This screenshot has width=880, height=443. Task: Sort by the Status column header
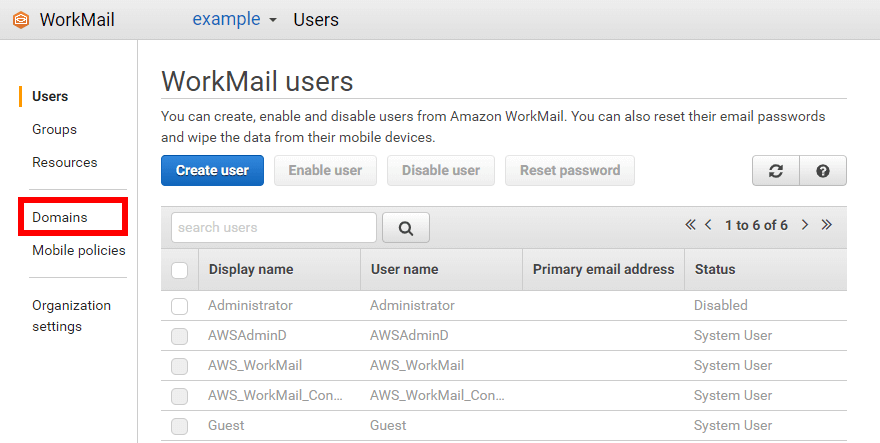pos(714,270)
